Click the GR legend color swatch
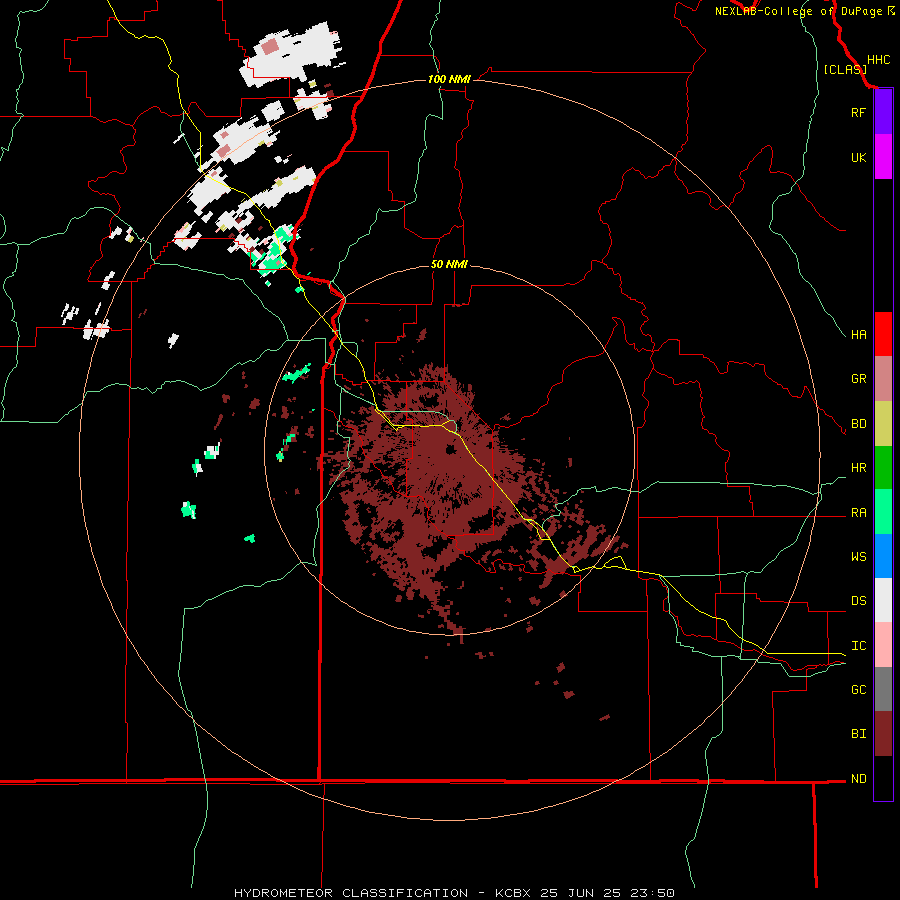 pos(883,379)
